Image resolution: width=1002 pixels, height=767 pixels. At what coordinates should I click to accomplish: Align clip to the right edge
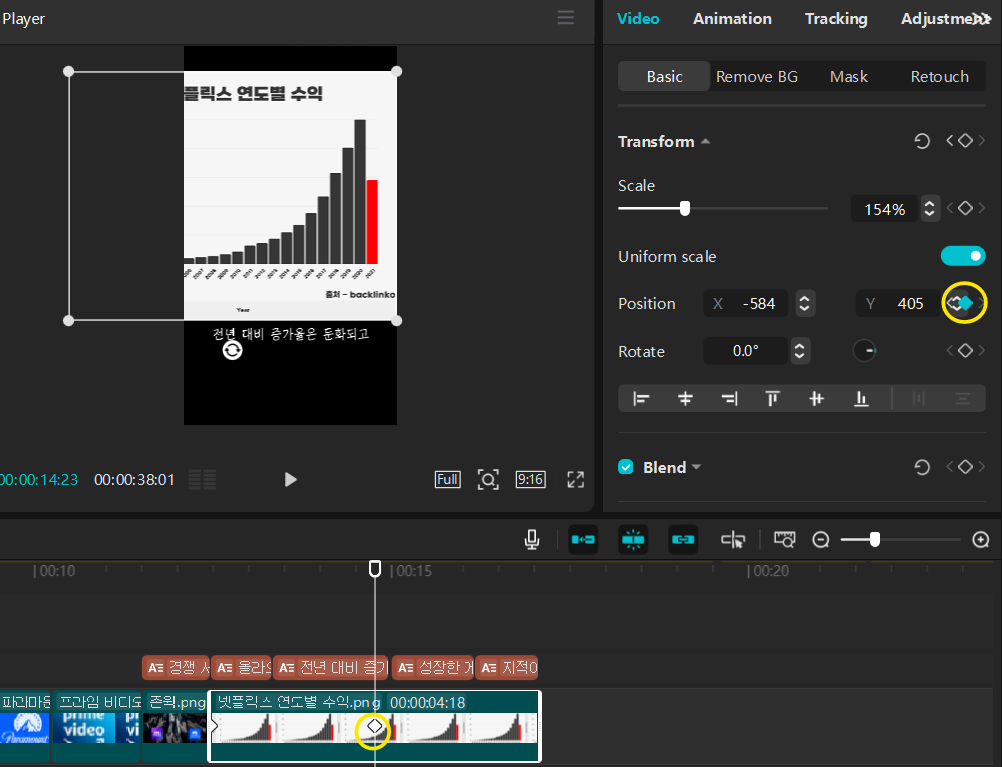pos(729,399)
